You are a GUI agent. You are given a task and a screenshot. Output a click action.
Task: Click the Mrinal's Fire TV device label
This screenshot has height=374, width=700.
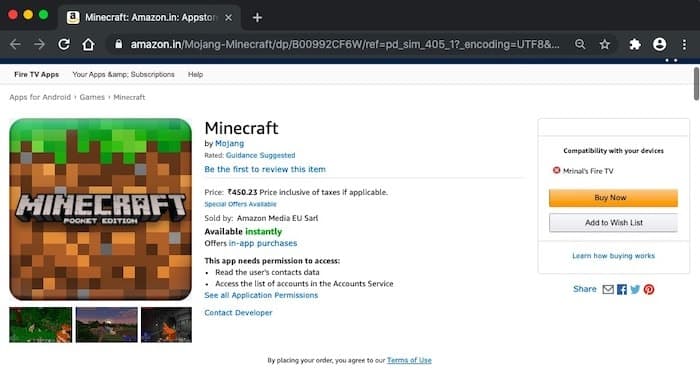coord(588,170)
